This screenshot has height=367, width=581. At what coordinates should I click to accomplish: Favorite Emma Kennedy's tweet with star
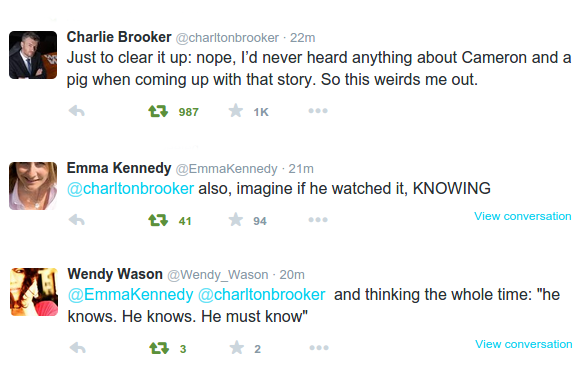(236, 219)
